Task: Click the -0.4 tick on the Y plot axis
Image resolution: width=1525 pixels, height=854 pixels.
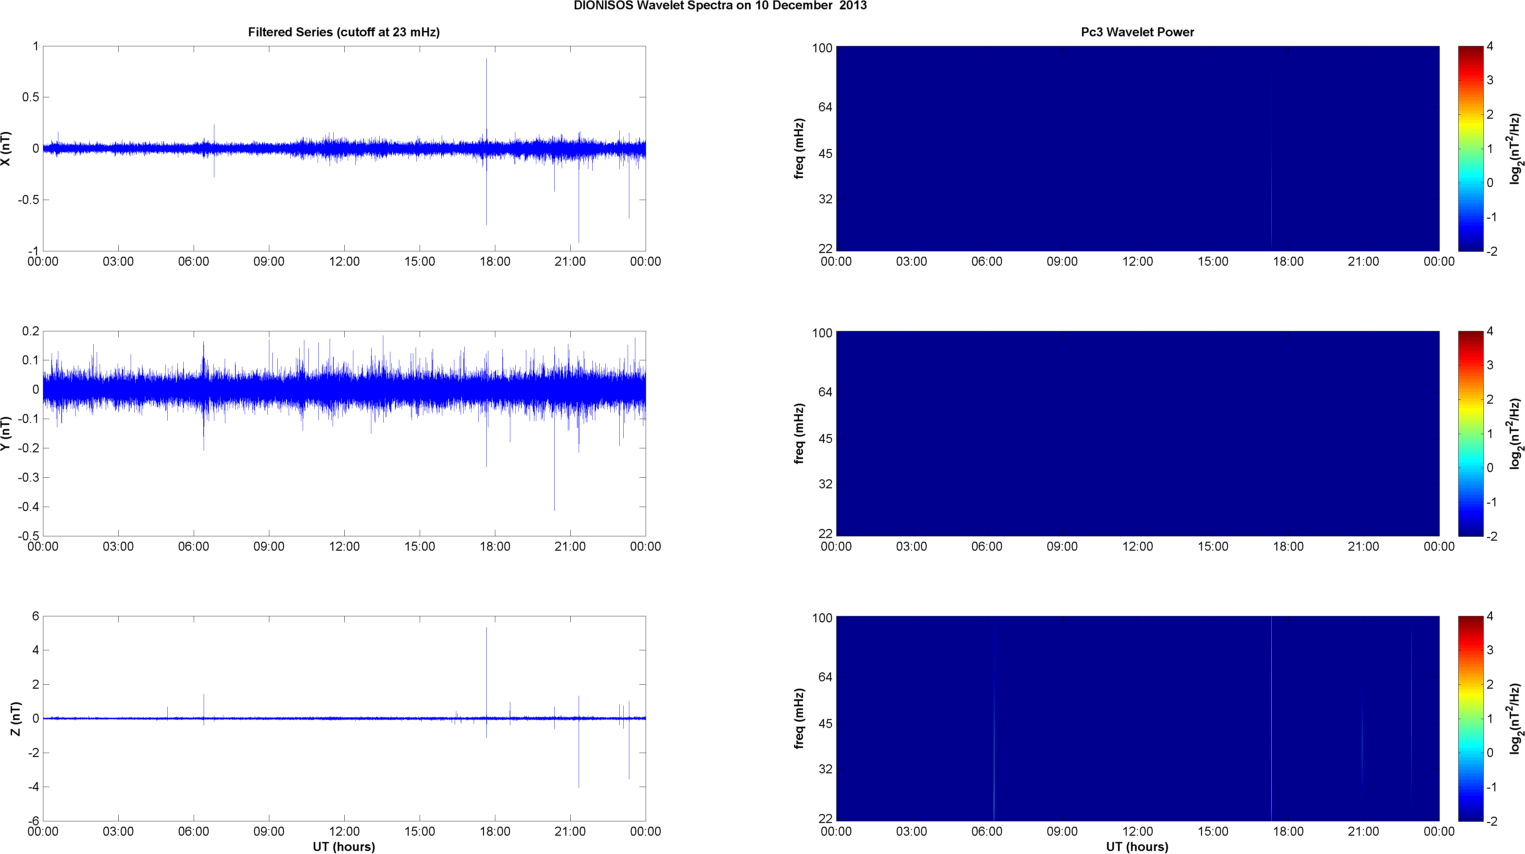Action: [x=27, y=507]
